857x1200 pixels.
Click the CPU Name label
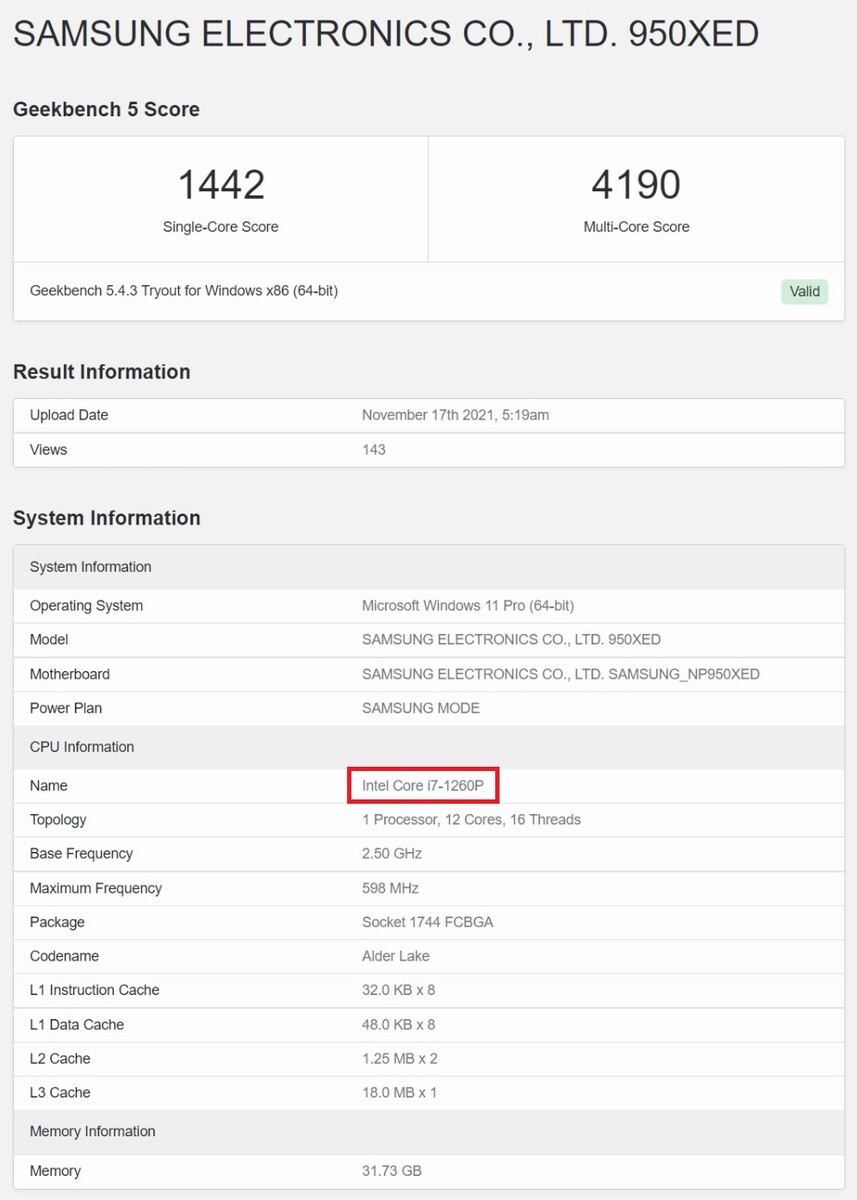49,786
